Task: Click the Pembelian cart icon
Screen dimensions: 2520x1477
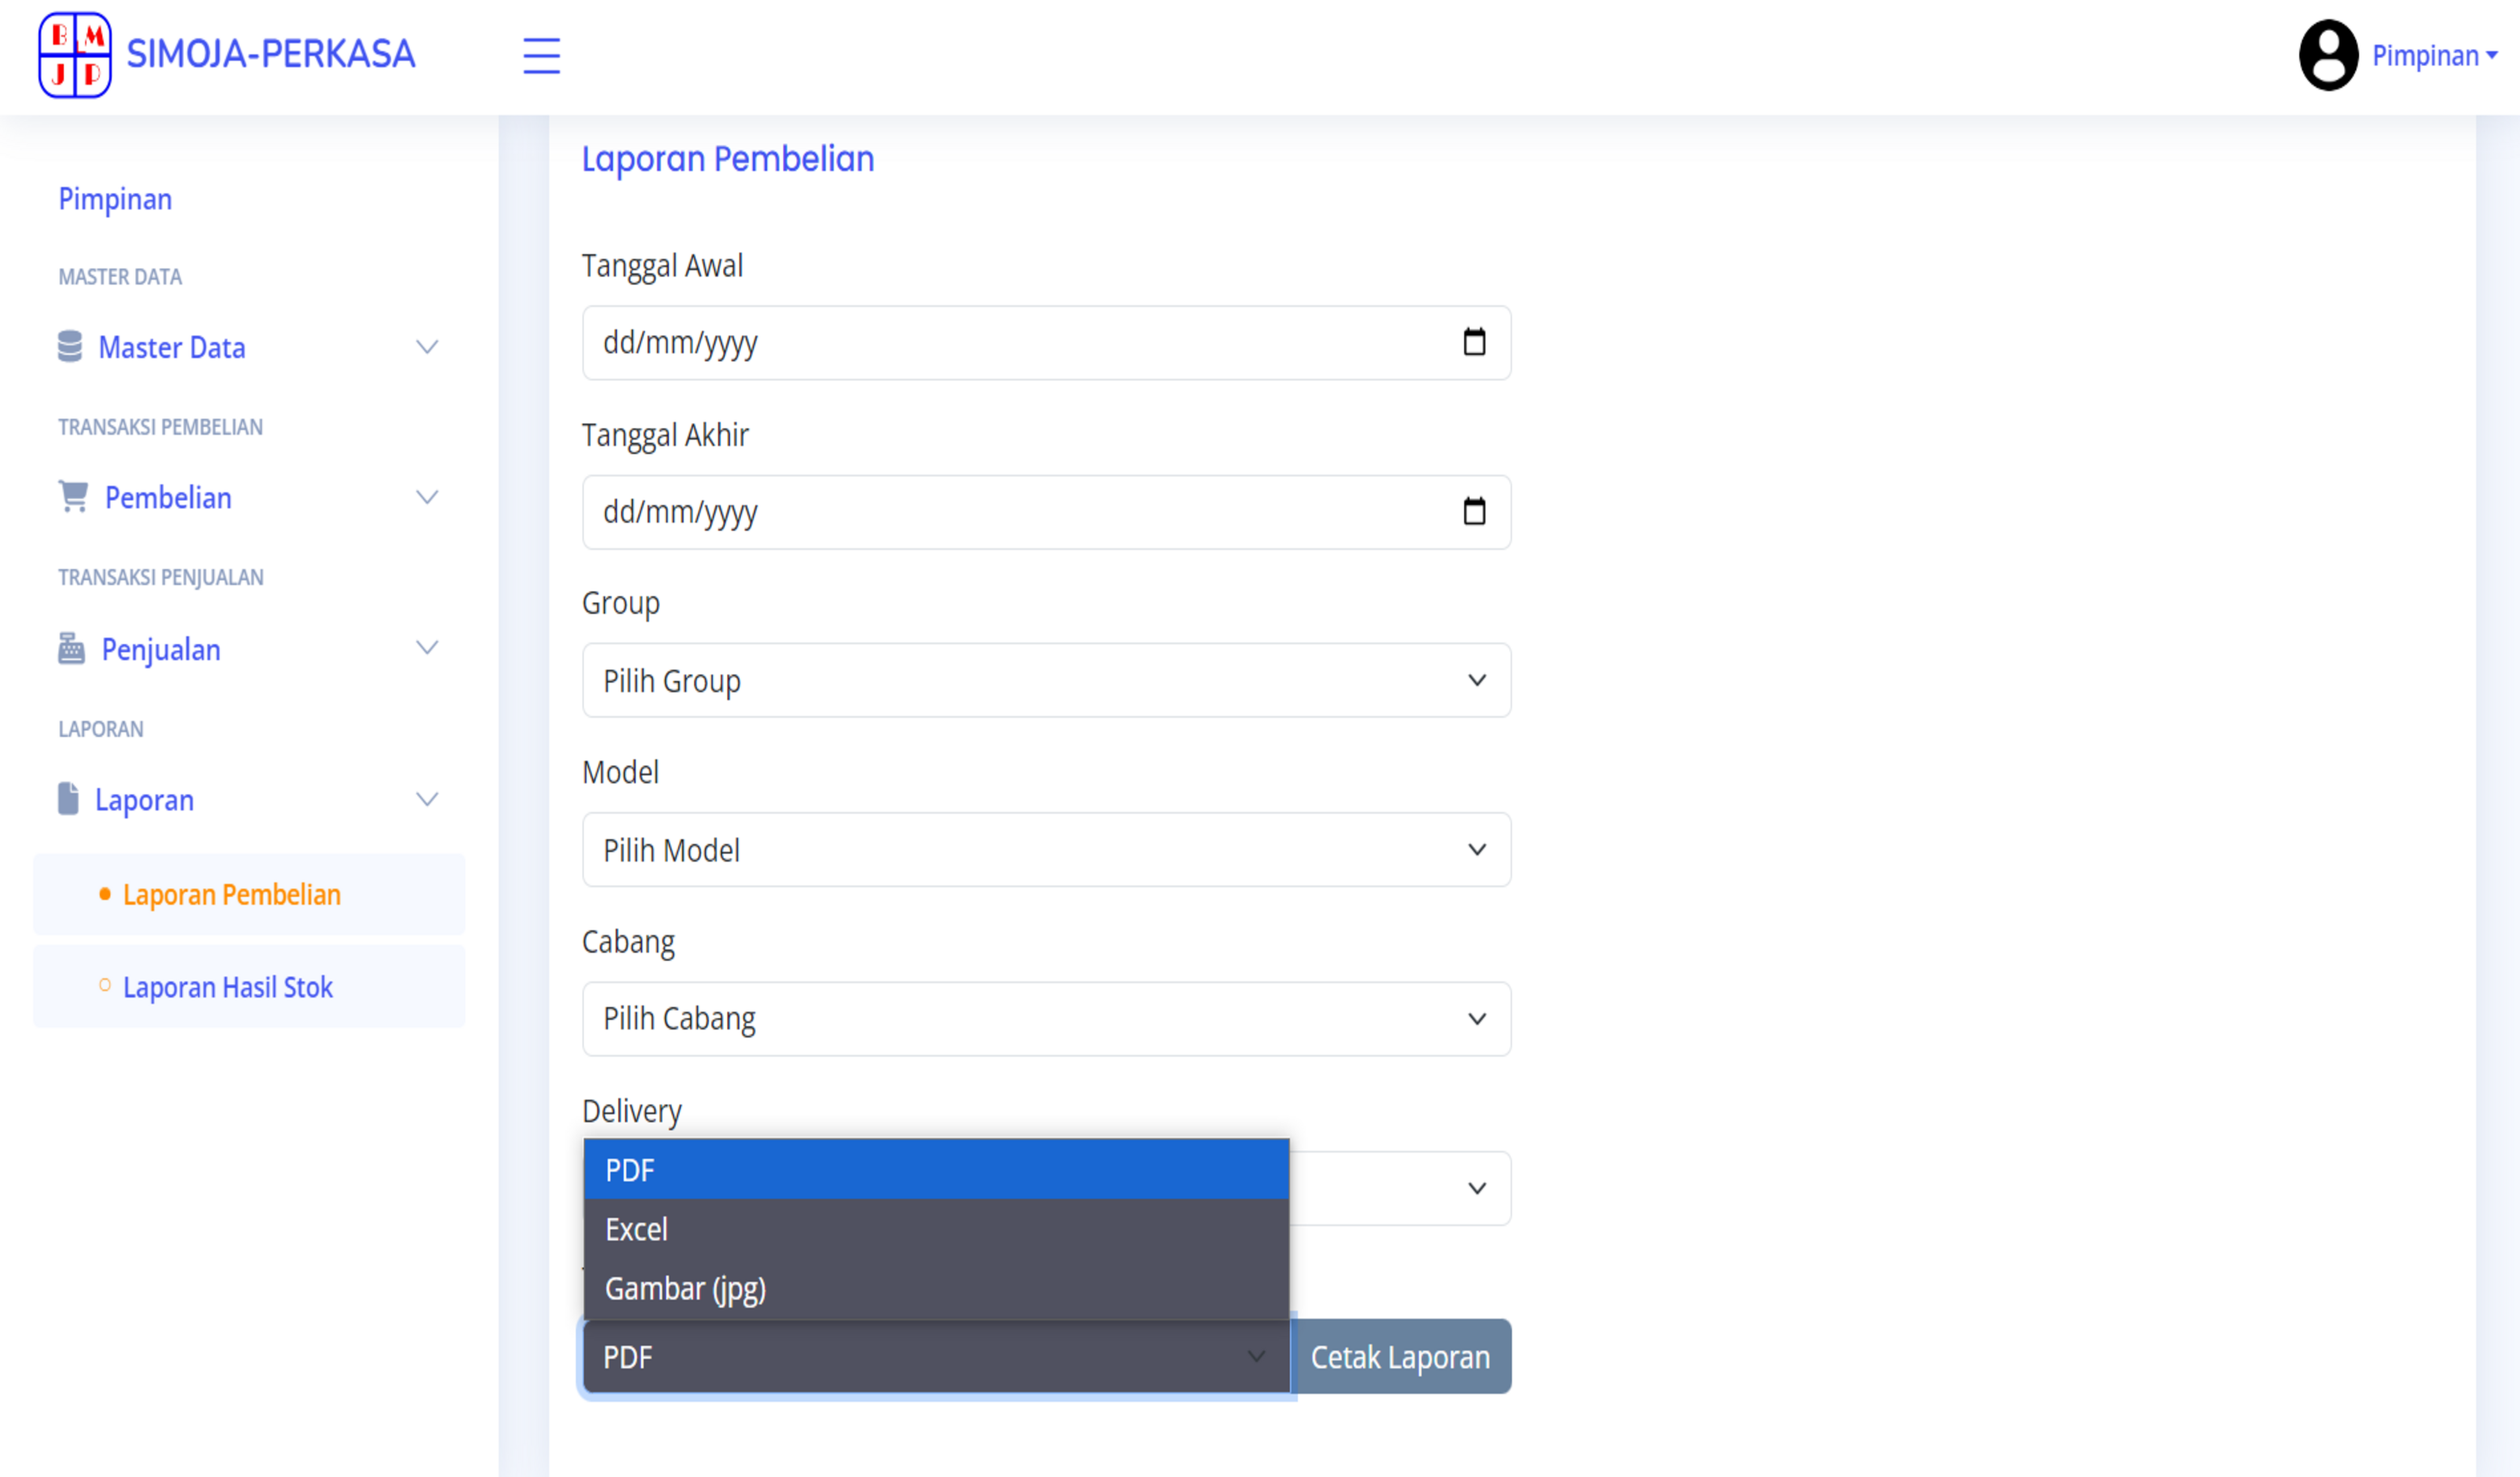Action: coord(74,496)
